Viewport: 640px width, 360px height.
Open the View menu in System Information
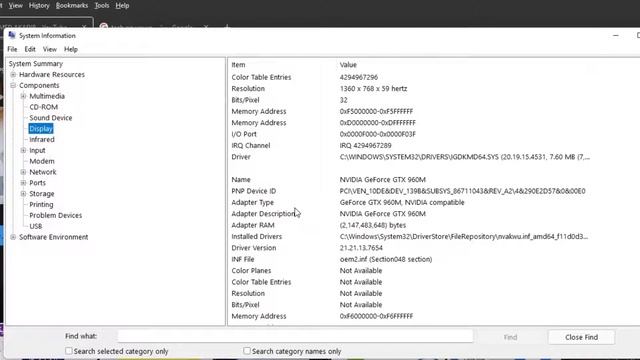(x=50, y=49)
